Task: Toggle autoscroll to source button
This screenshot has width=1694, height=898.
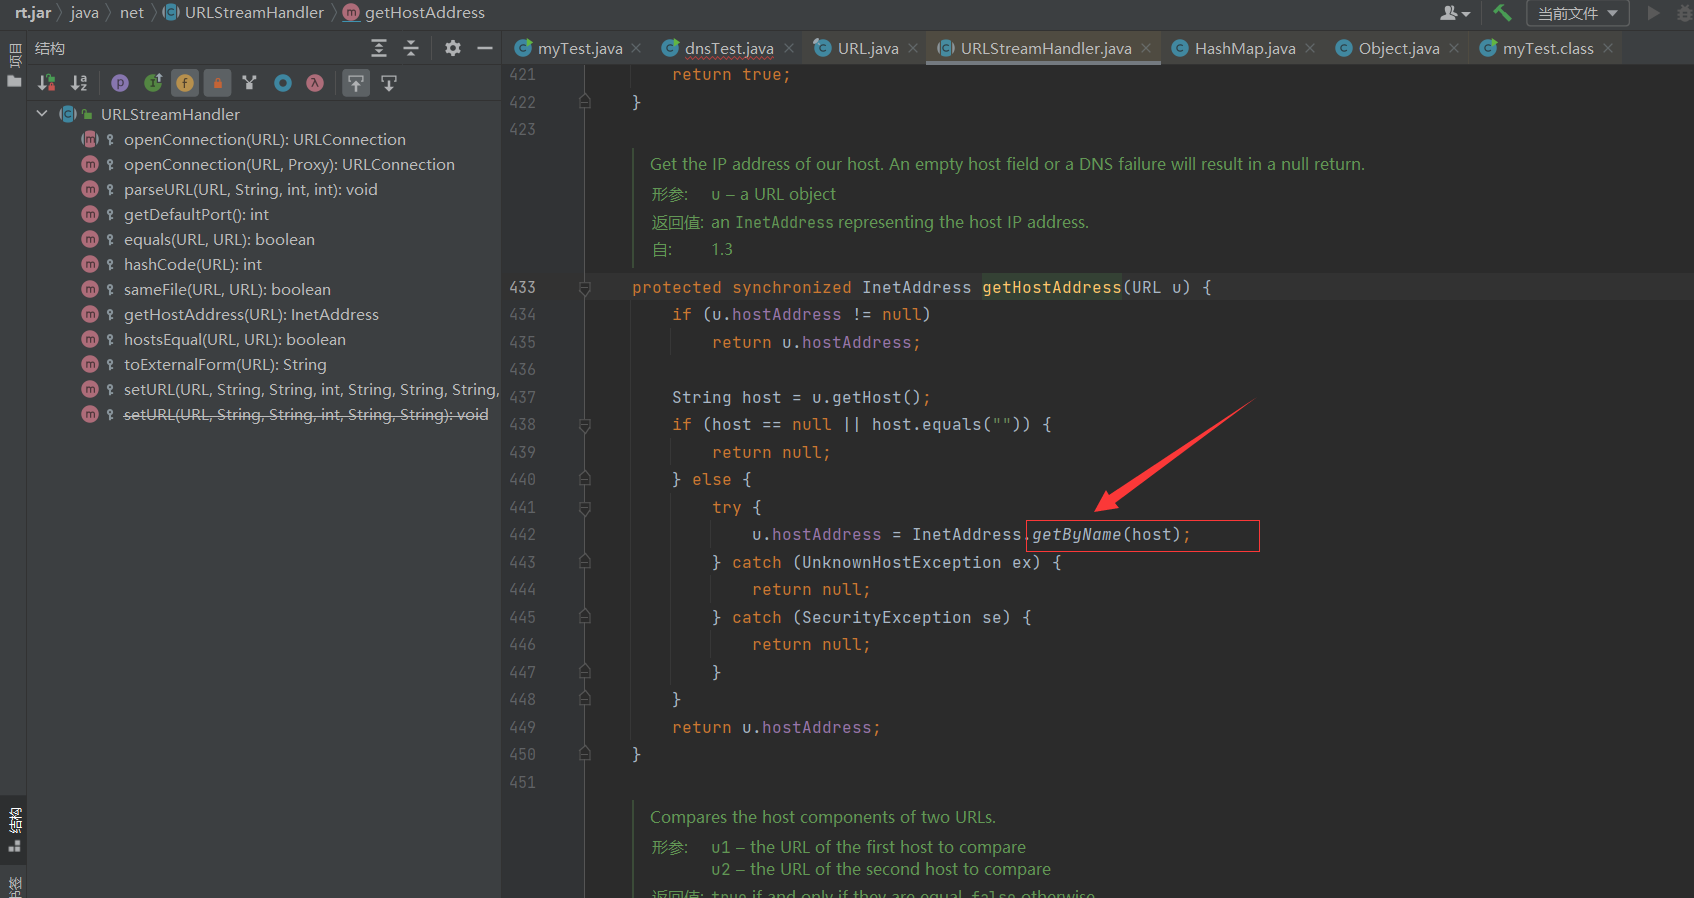Action: (x=356, y=83)
